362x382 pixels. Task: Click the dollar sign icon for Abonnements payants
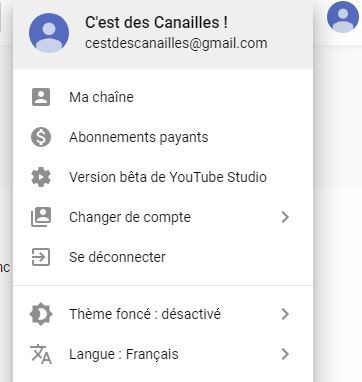coord(41,137)
